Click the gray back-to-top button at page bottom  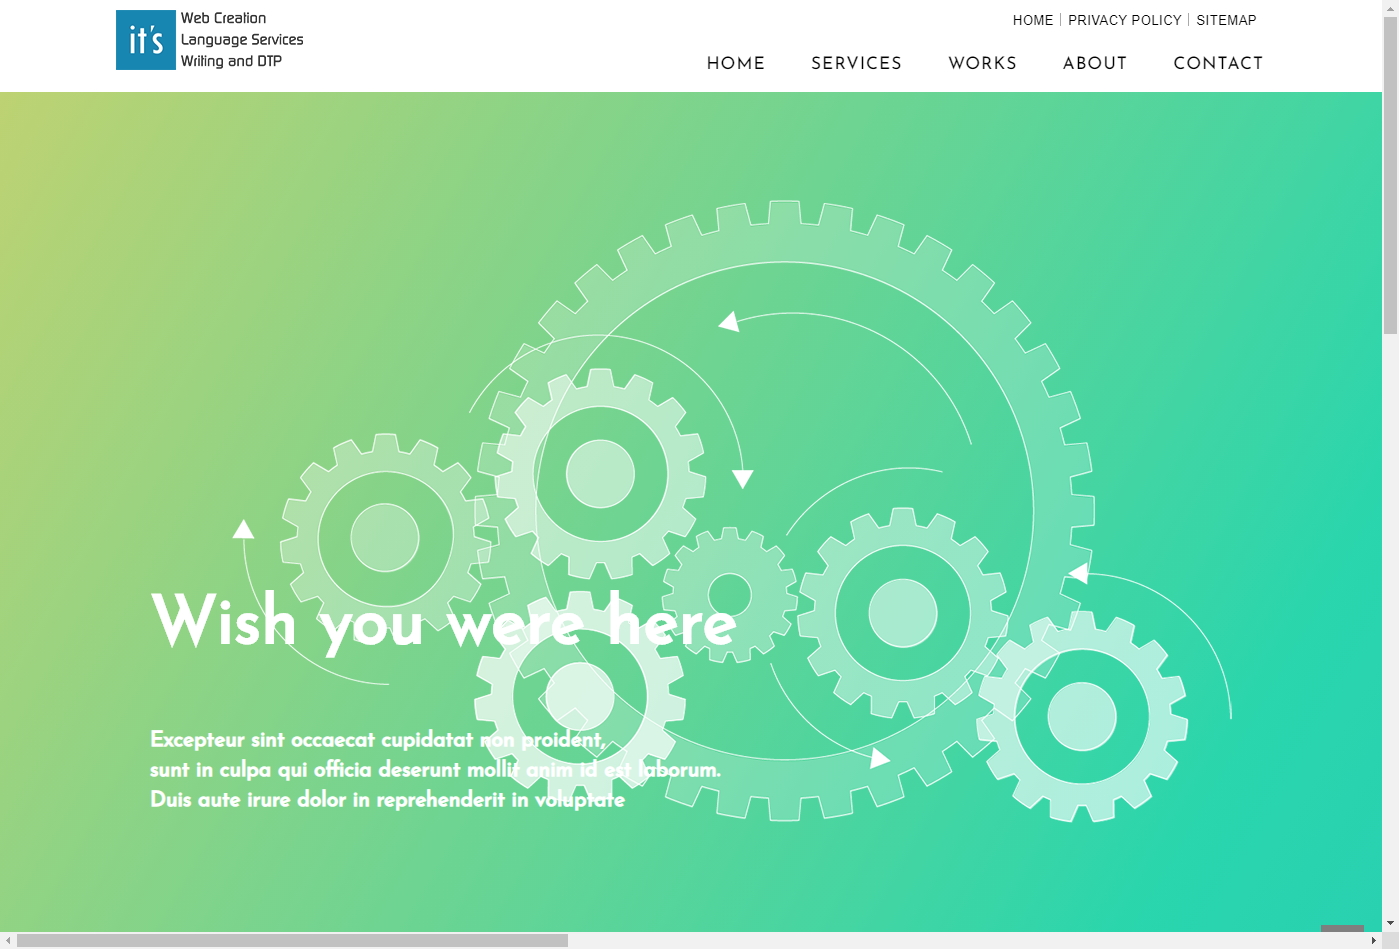pos(1342,929)
